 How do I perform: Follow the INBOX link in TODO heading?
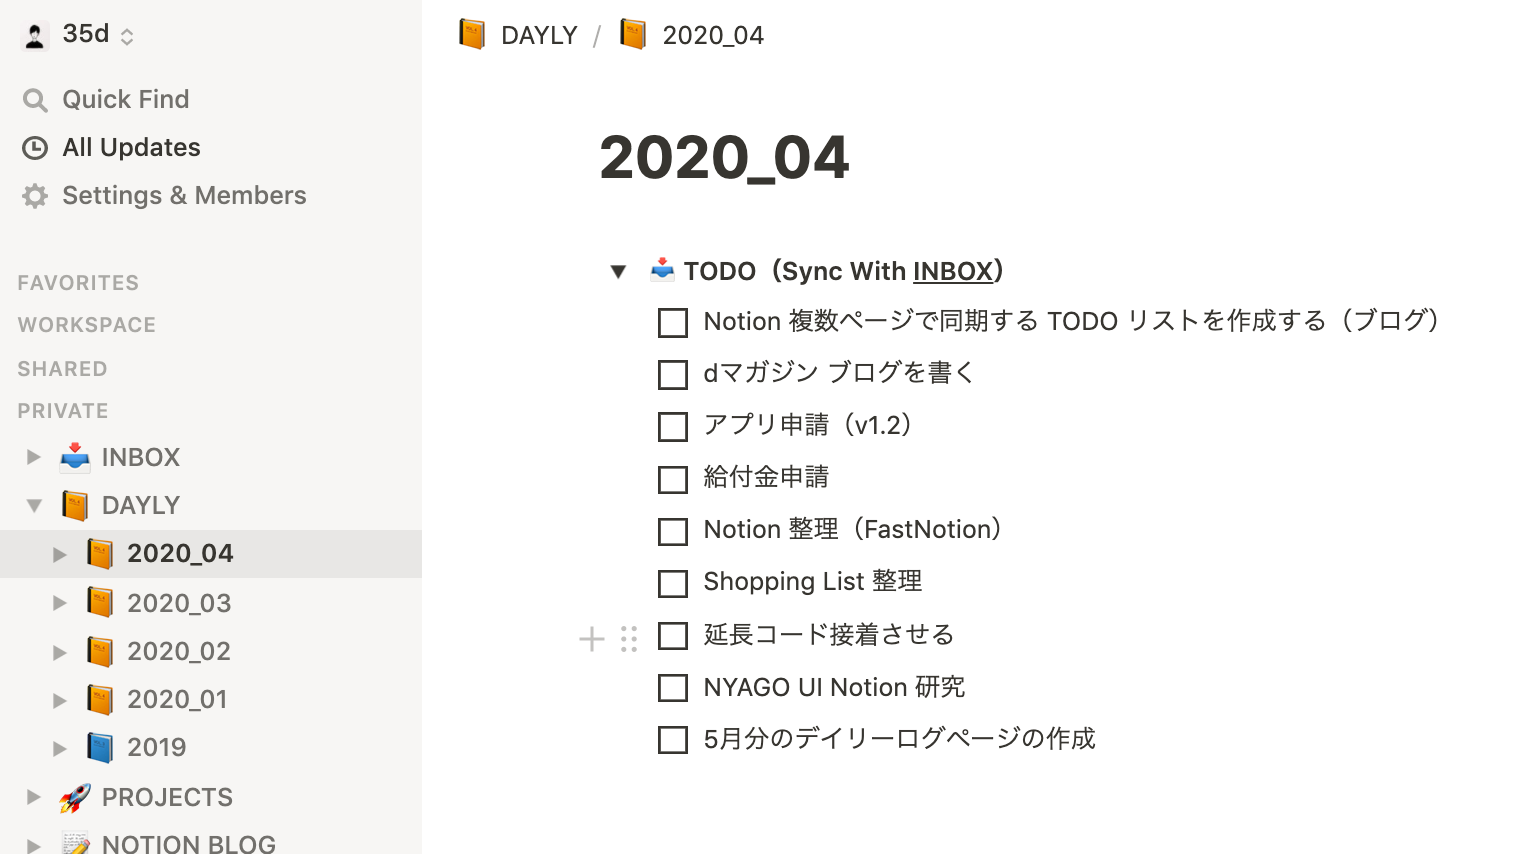click(952, 272)
